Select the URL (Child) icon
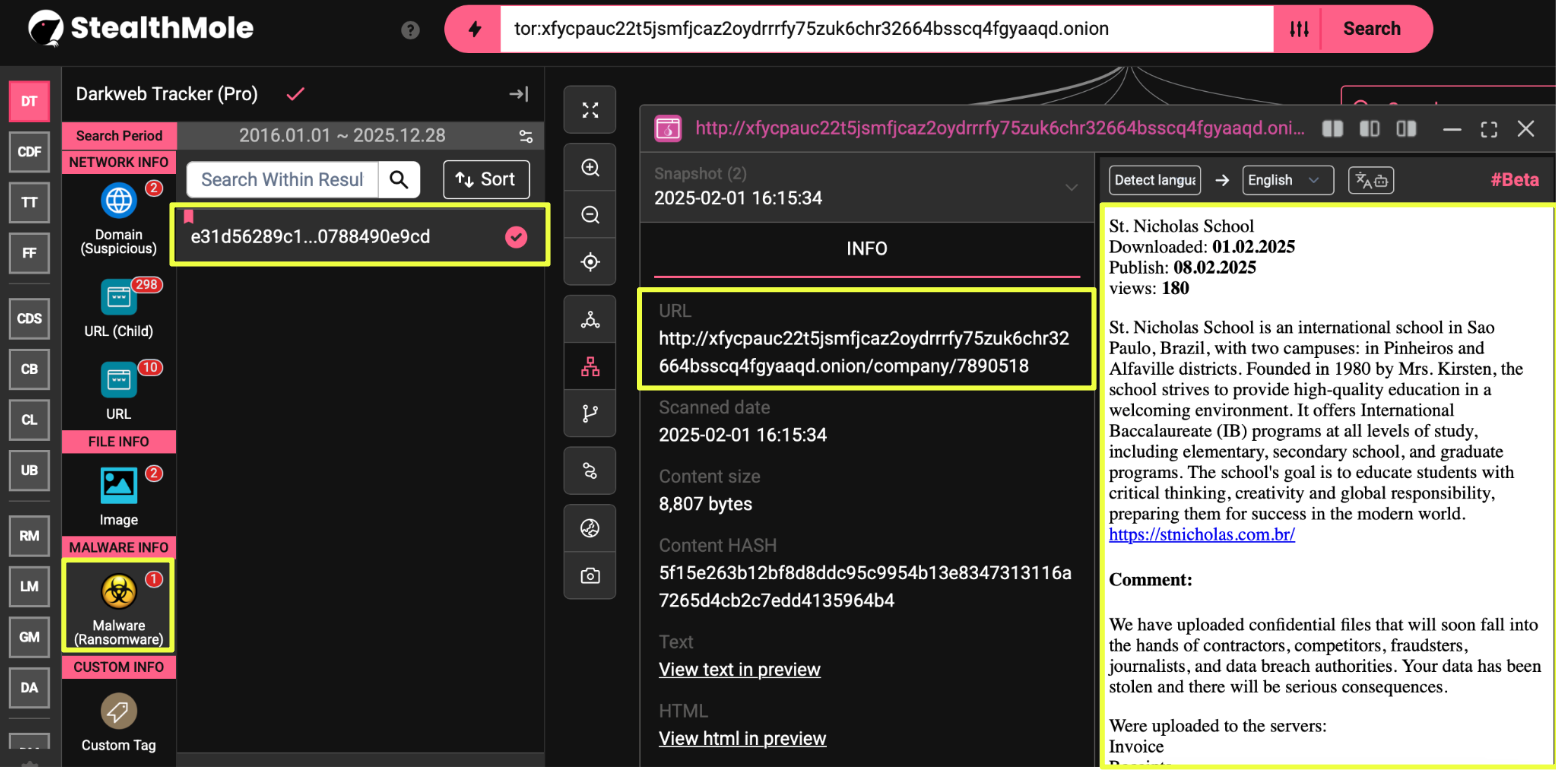 [119, 297]
